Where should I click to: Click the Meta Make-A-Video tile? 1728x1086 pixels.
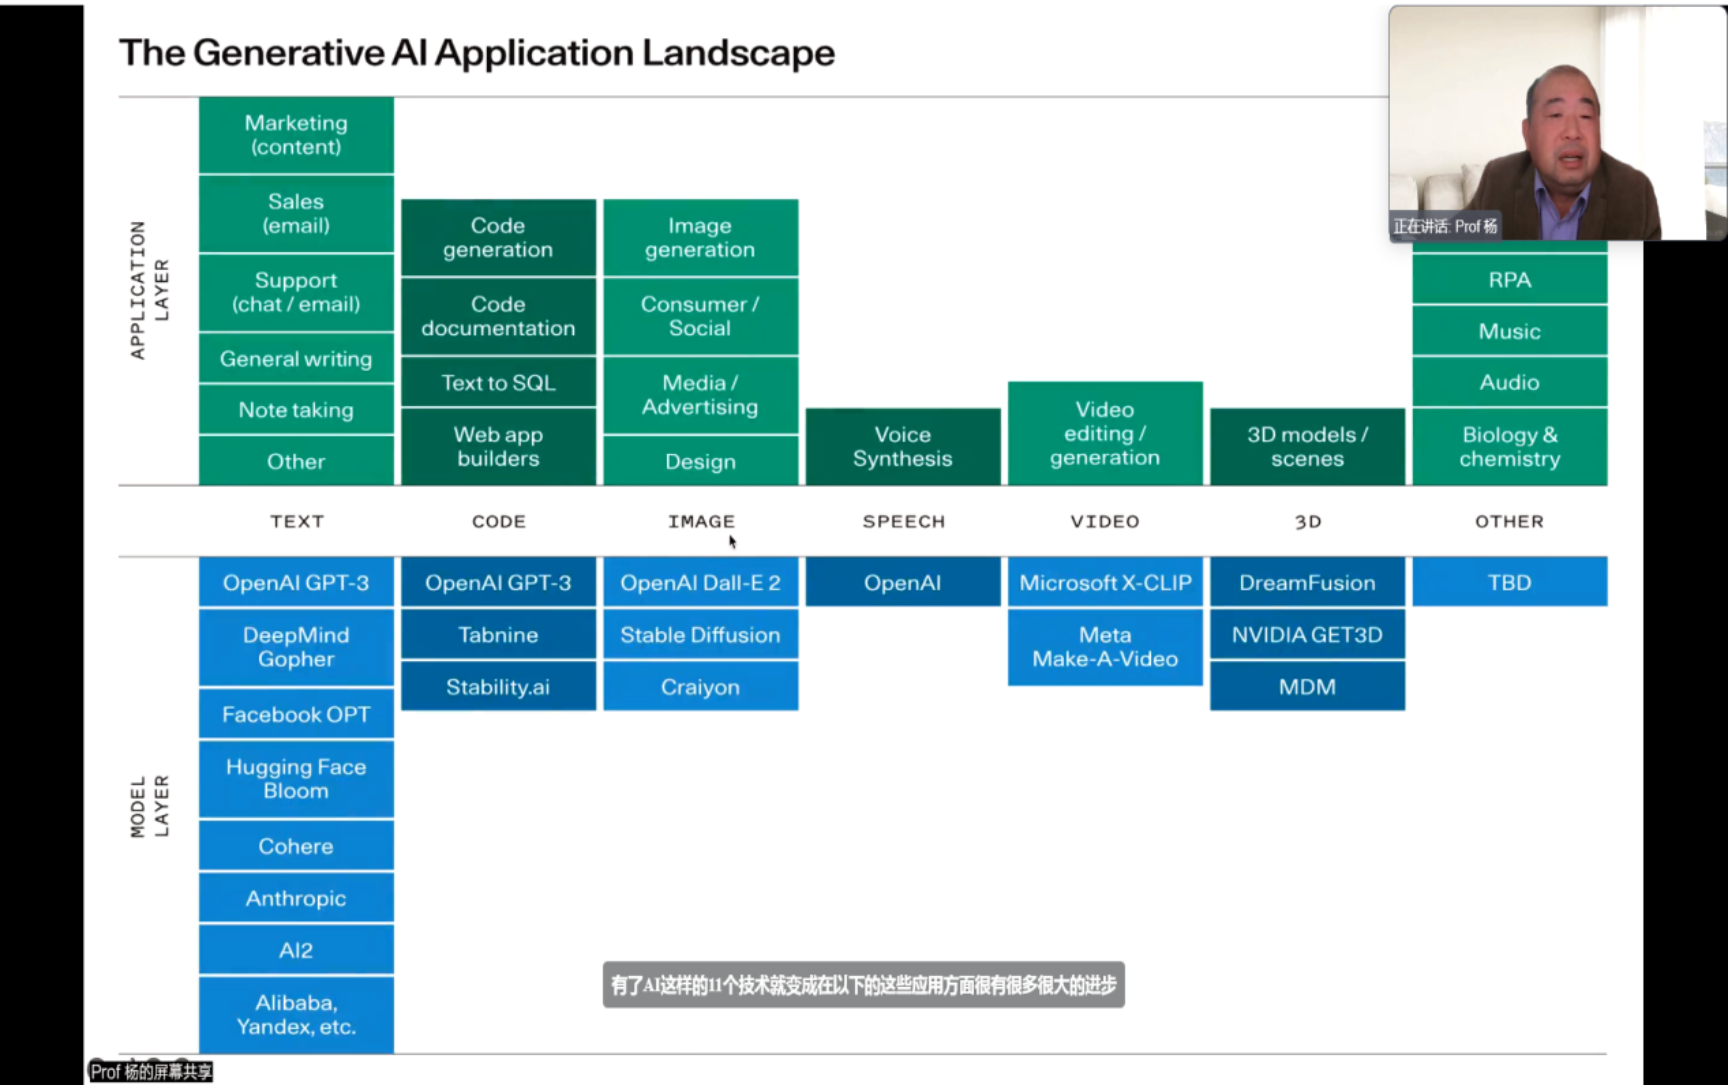(1105, 647)
